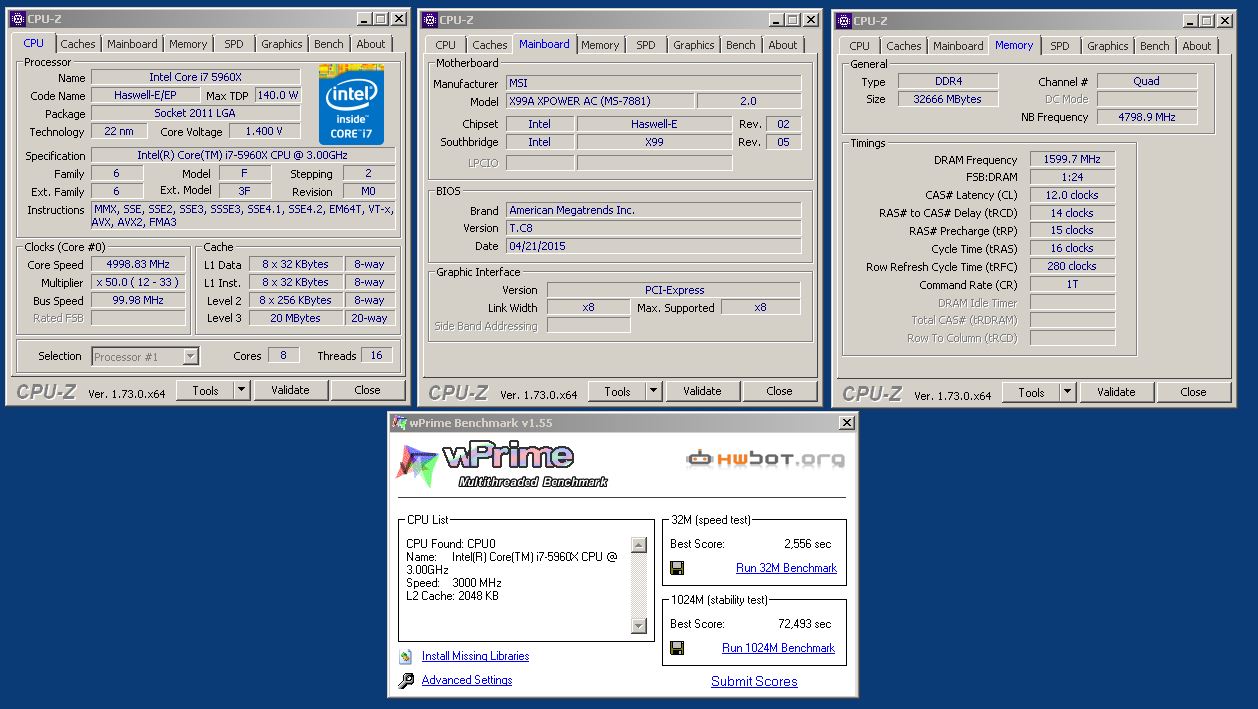The width and height of the screenshot is (1258, 709).
Task: Click the Bus Speed 99.98 MHz value
Action: (138, 300)
